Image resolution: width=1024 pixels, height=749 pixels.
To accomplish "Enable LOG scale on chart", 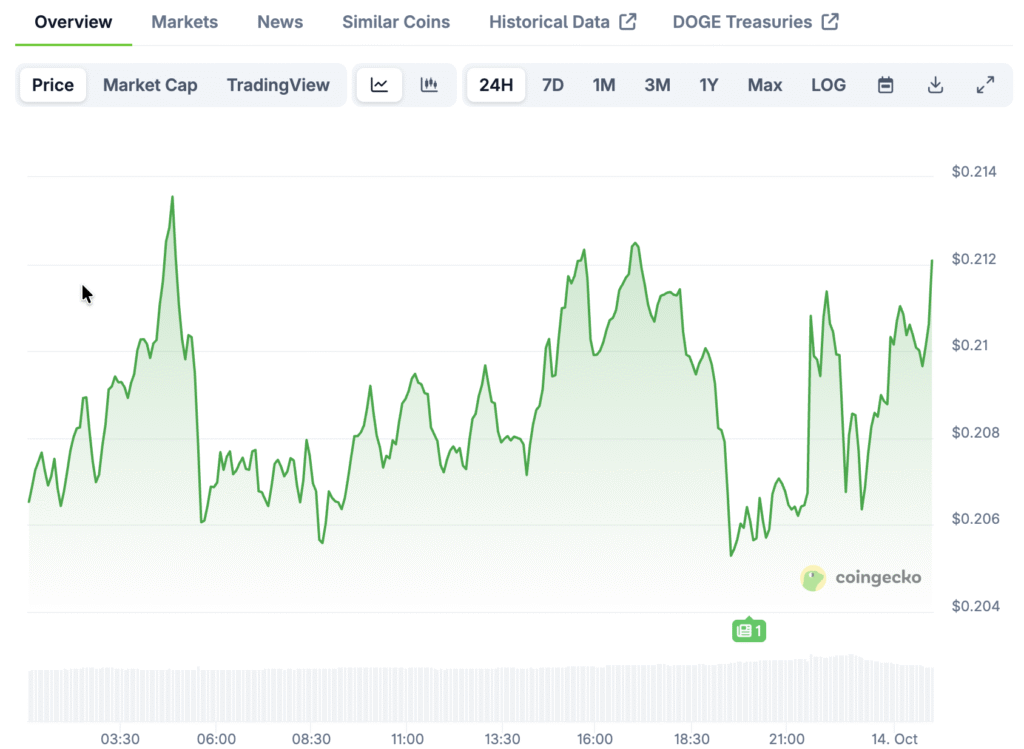I will [828, 85].
